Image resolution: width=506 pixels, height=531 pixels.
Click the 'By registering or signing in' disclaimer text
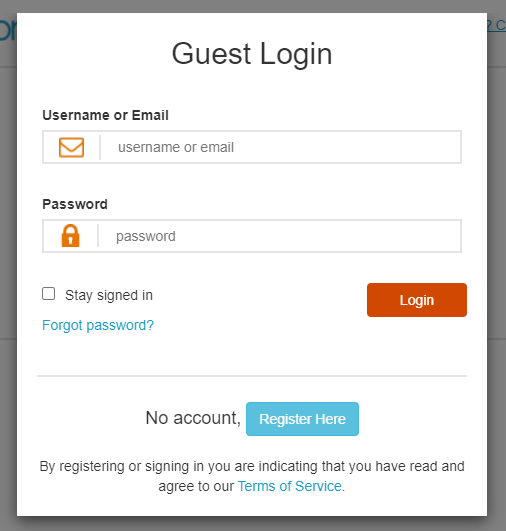[x=252, y=476]
